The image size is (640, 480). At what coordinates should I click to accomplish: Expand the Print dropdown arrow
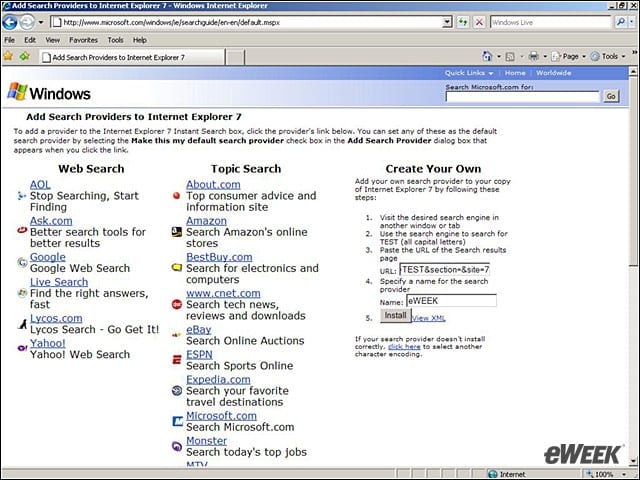[545, 57]
